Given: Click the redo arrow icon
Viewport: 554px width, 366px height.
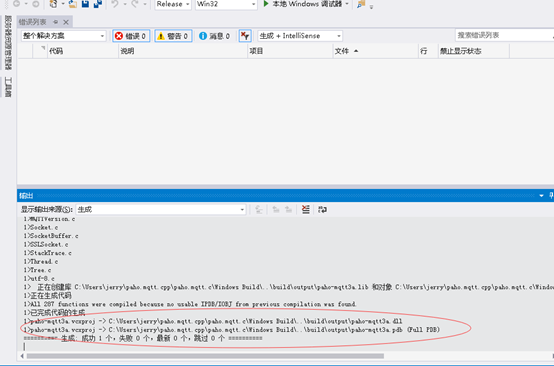Looking at the screenshot, I should pyautogui.click(x=135, y=4).
